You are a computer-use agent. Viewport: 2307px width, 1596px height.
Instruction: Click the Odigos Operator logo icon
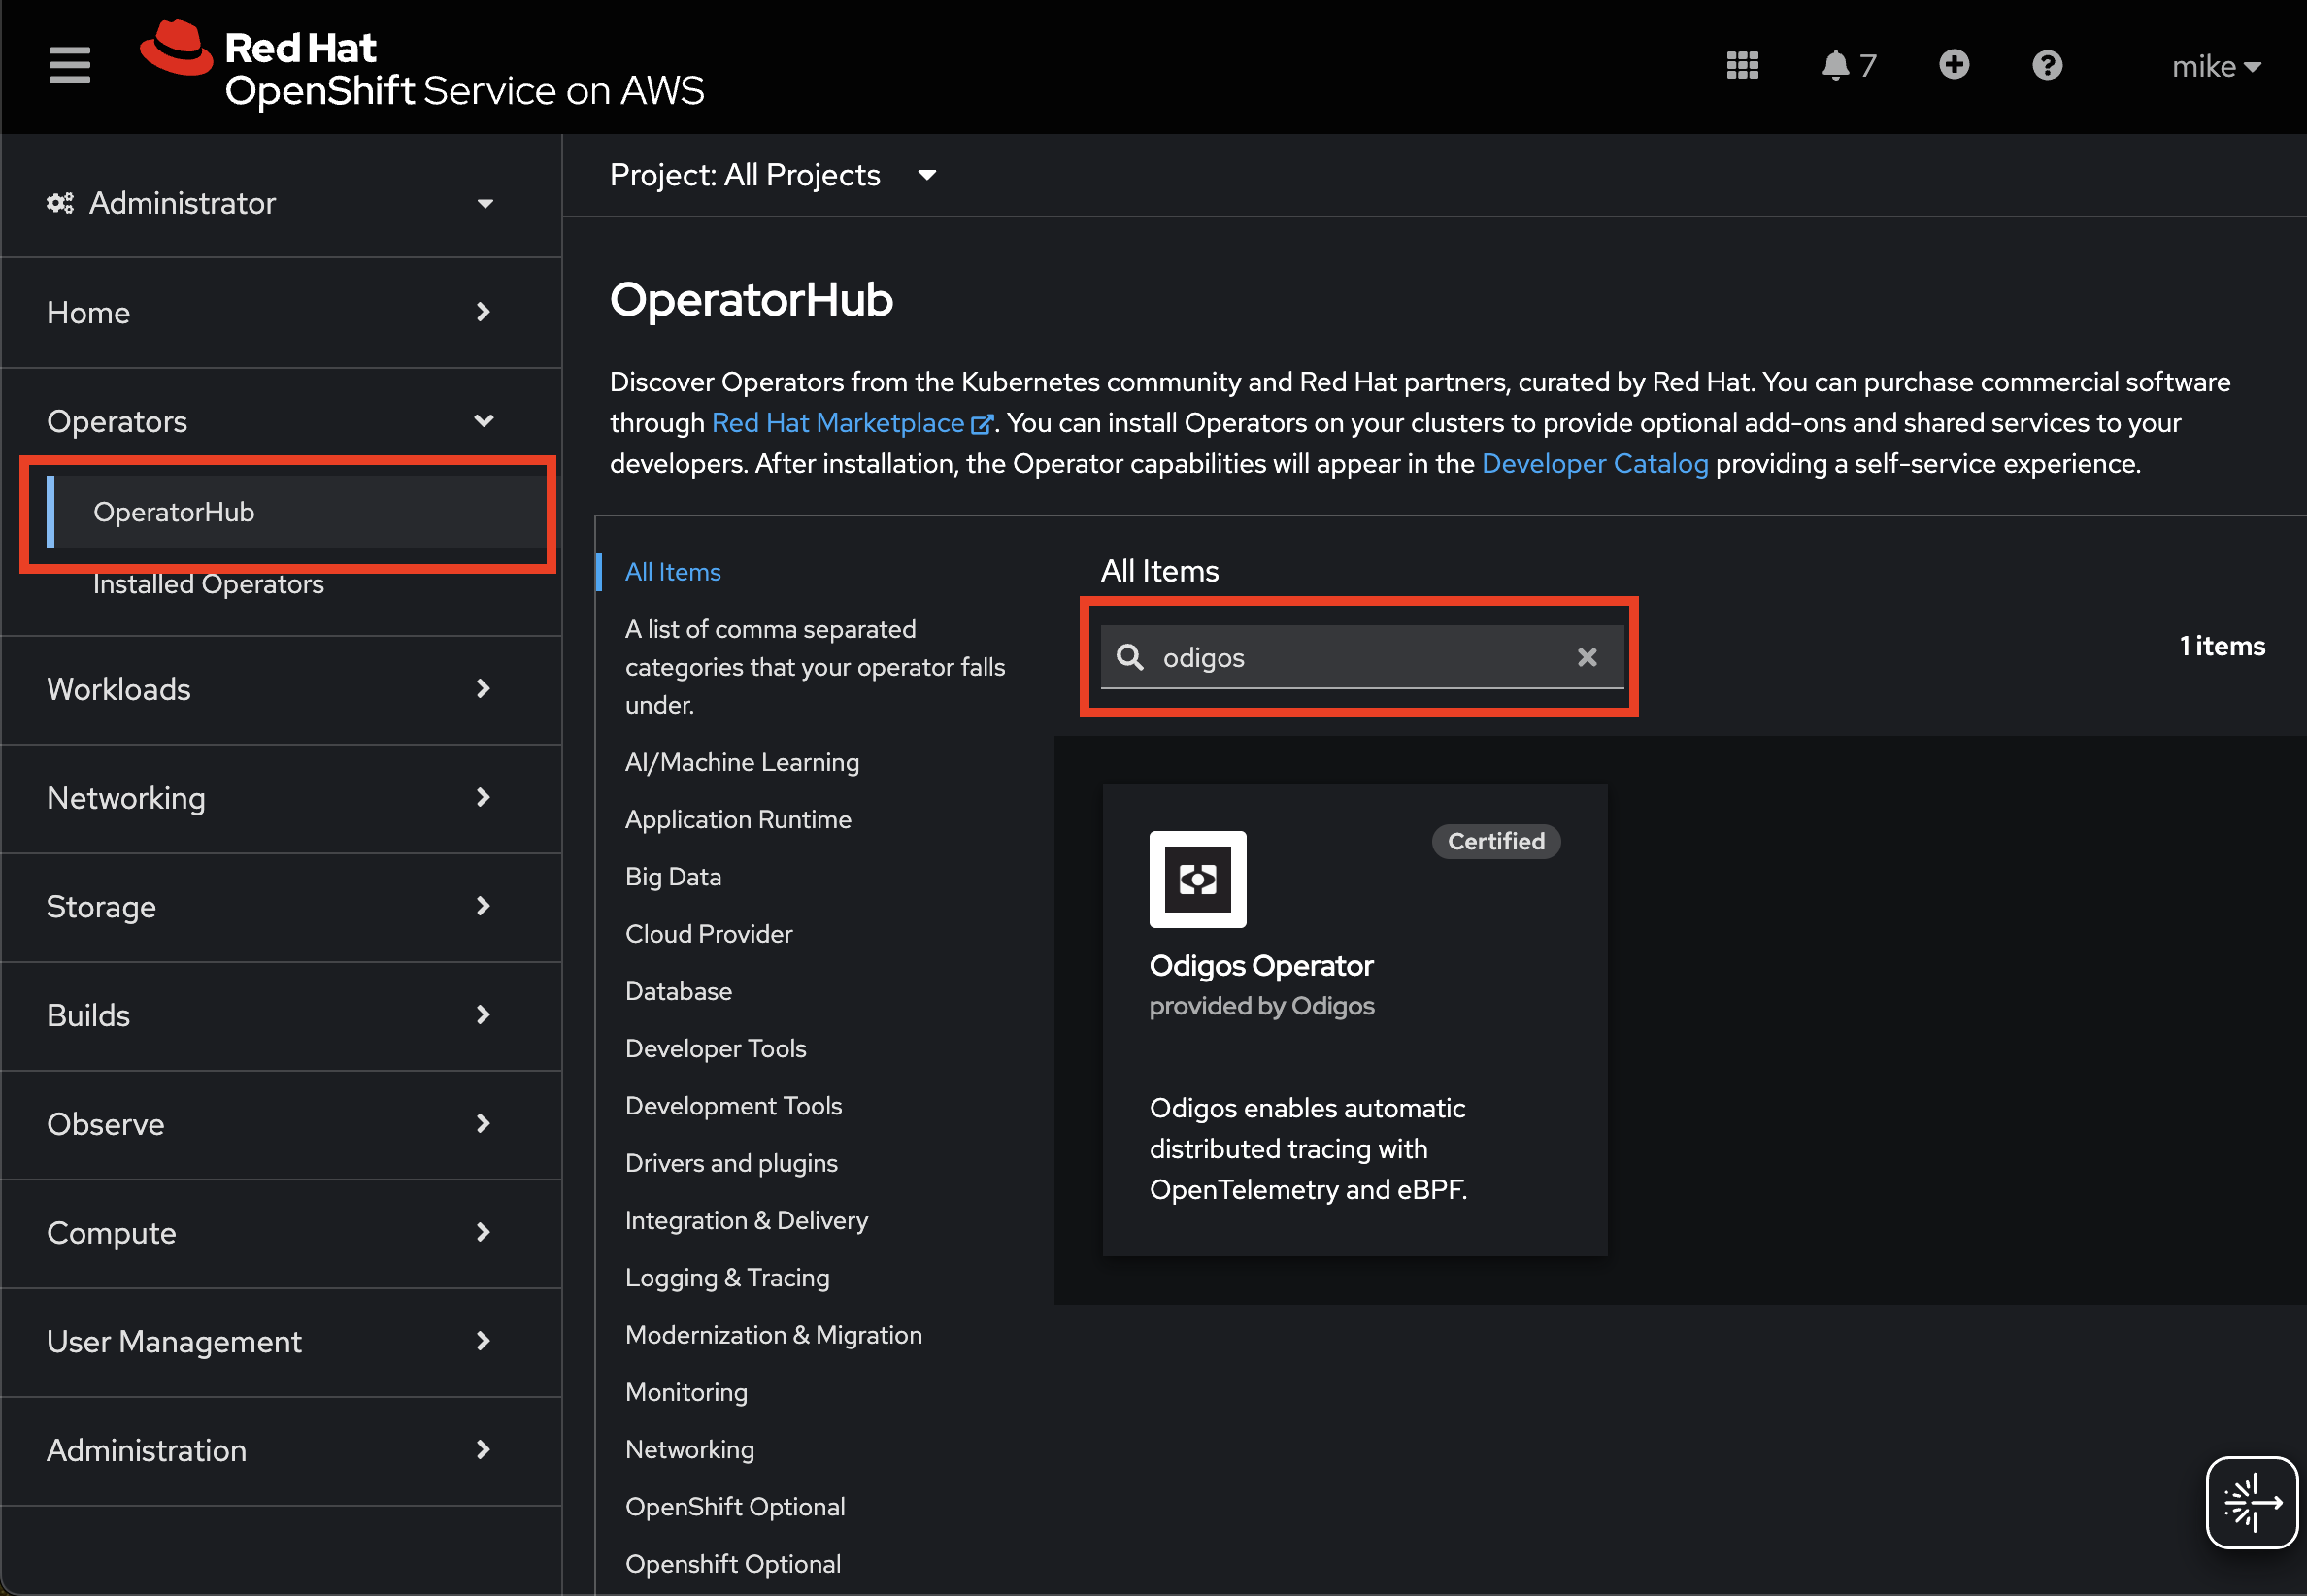[1197, 879]
